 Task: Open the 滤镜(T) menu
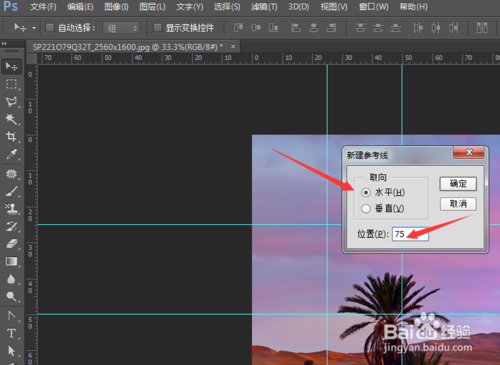pos(264,7)
